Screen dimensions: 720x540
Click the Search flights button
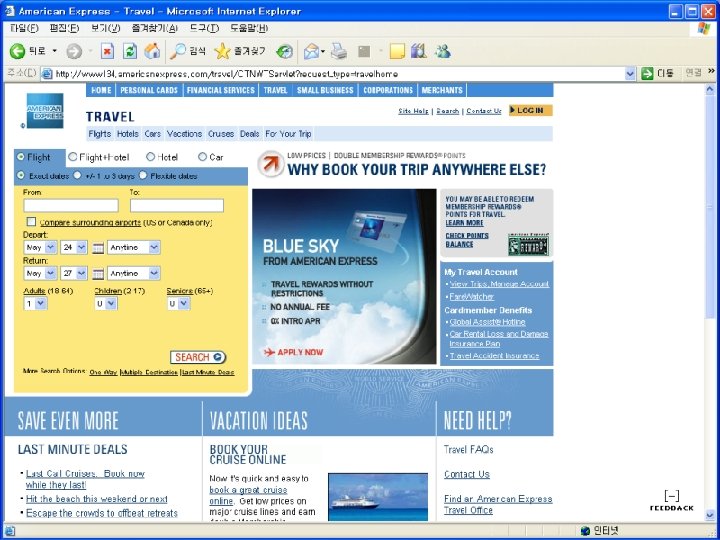click(x=198, y=357)
